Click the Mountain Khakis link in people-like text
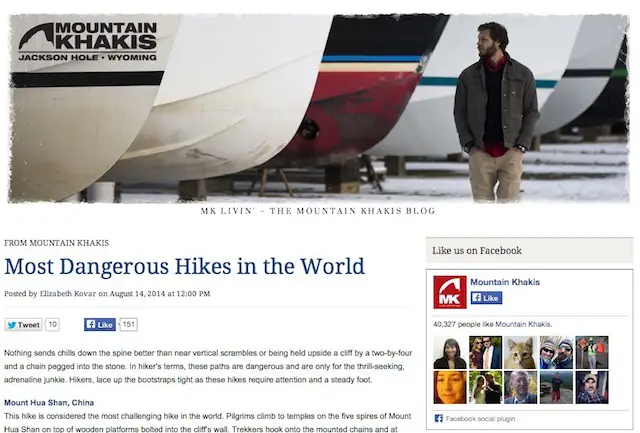Image resolution: width=640 pixels, height=433 pixels. pos(523,324)
